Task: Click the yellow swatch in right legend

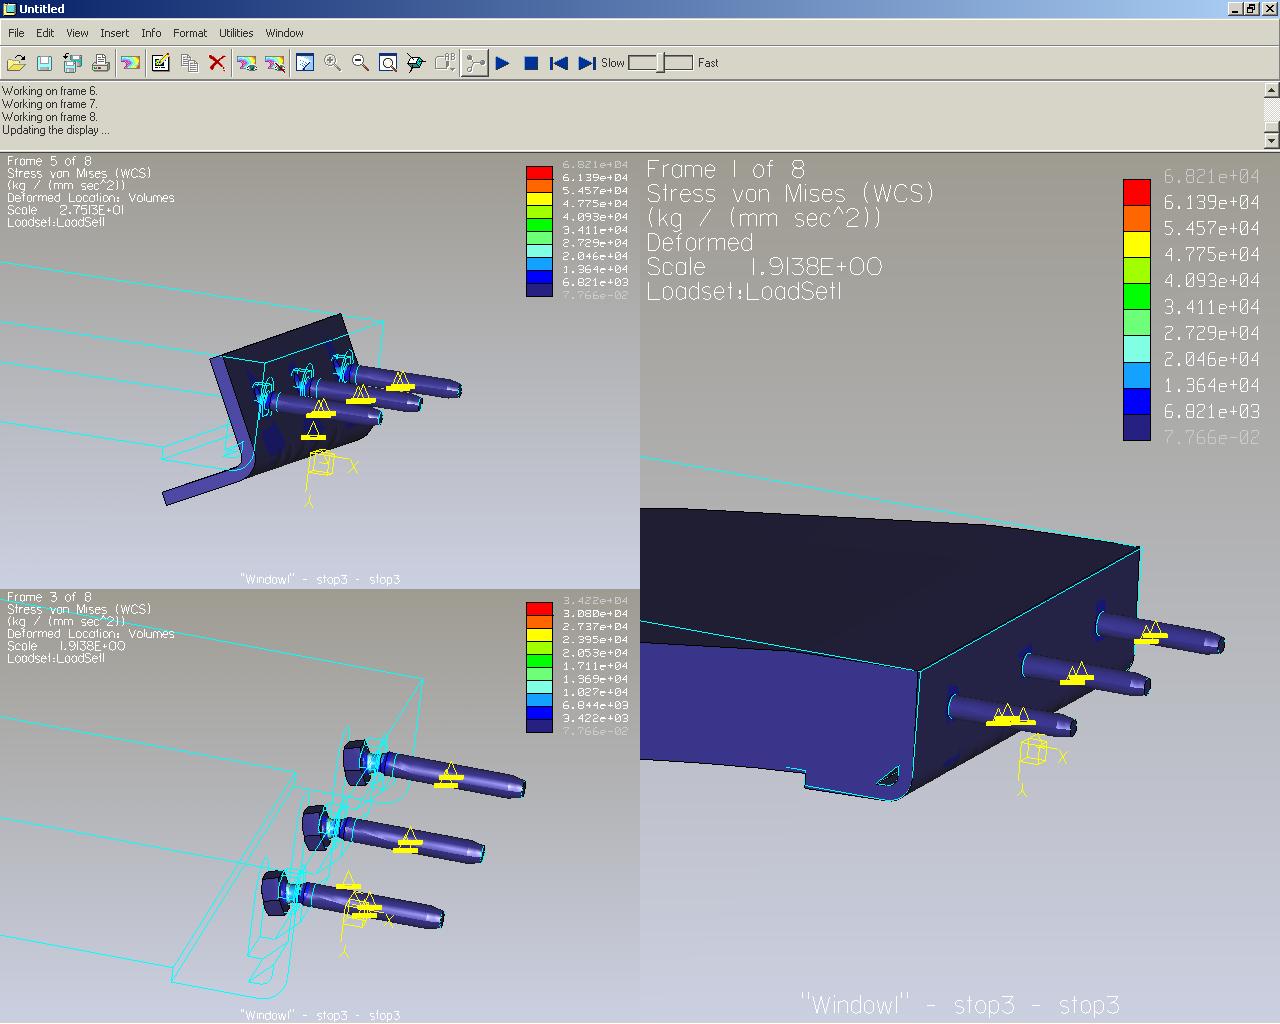Action: click(x=1137, y=244)
